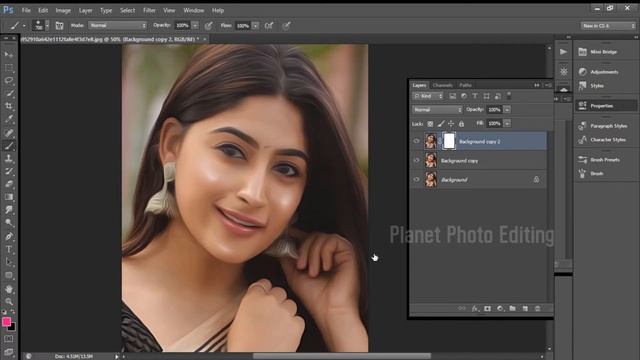The width and height of the screenshot is (640, 360).
Task: Select the Pen tool
Action: 9,236
